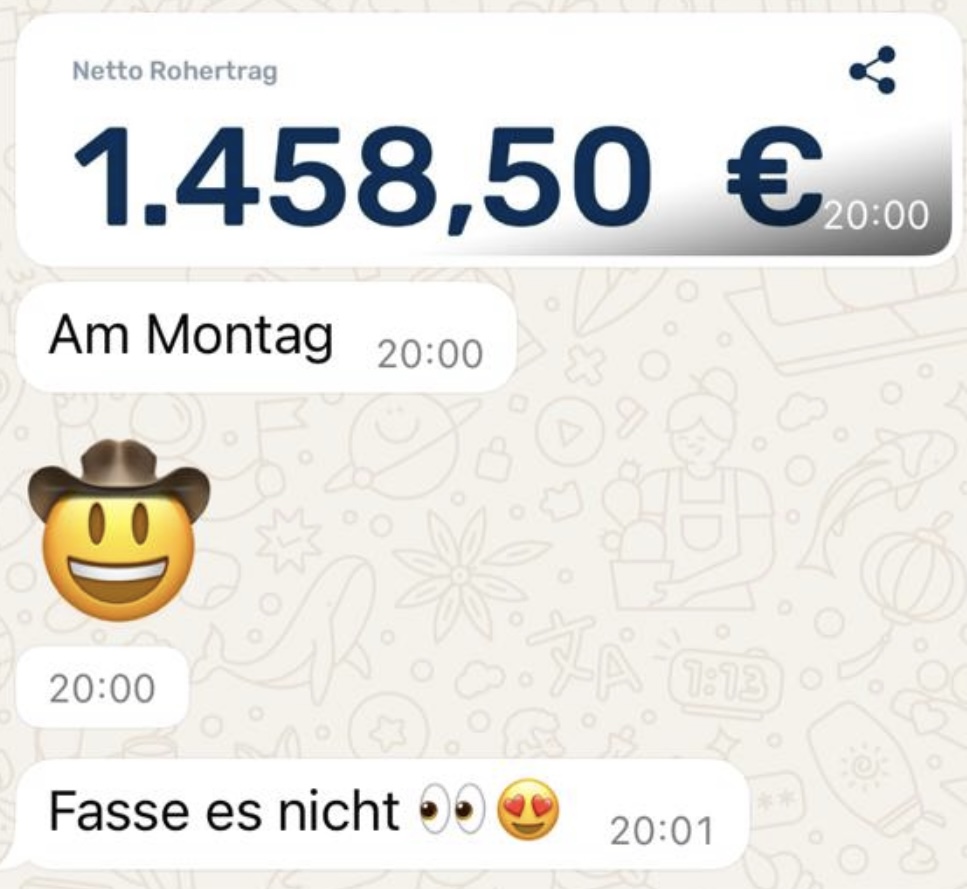Tap the "Fasse es nicht" message text

point(224,811)
